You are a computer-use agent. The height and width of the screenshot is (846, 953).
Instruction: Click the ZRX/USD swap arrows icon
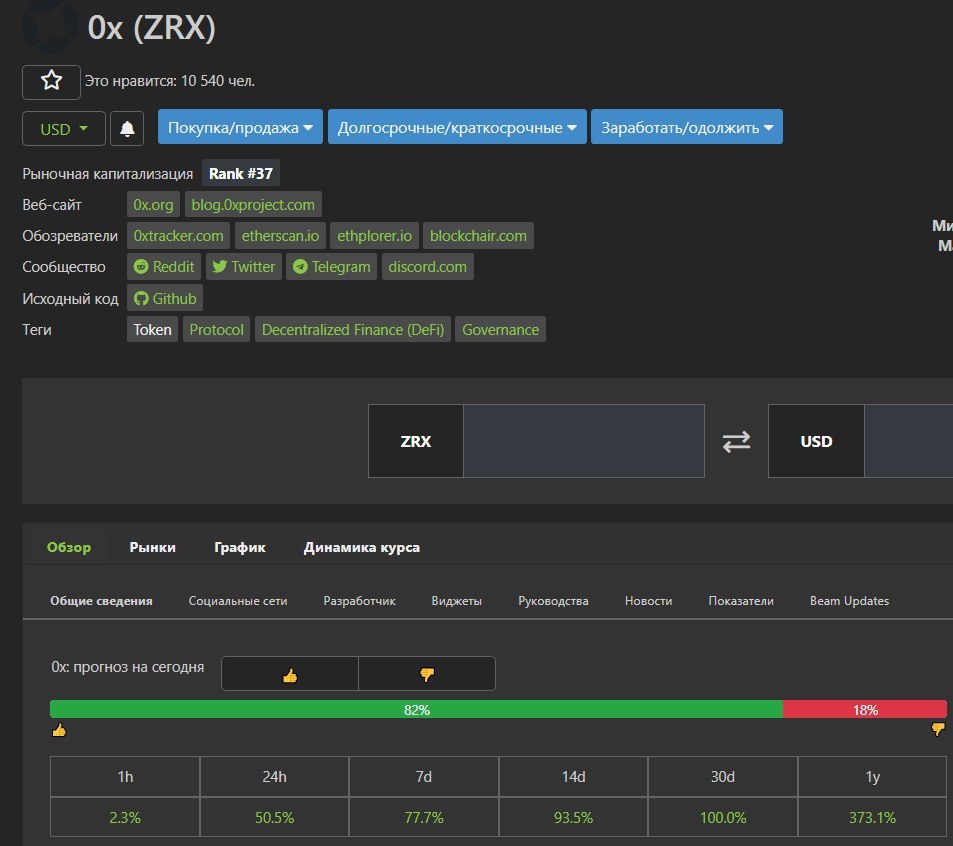(x=736, y=441)
